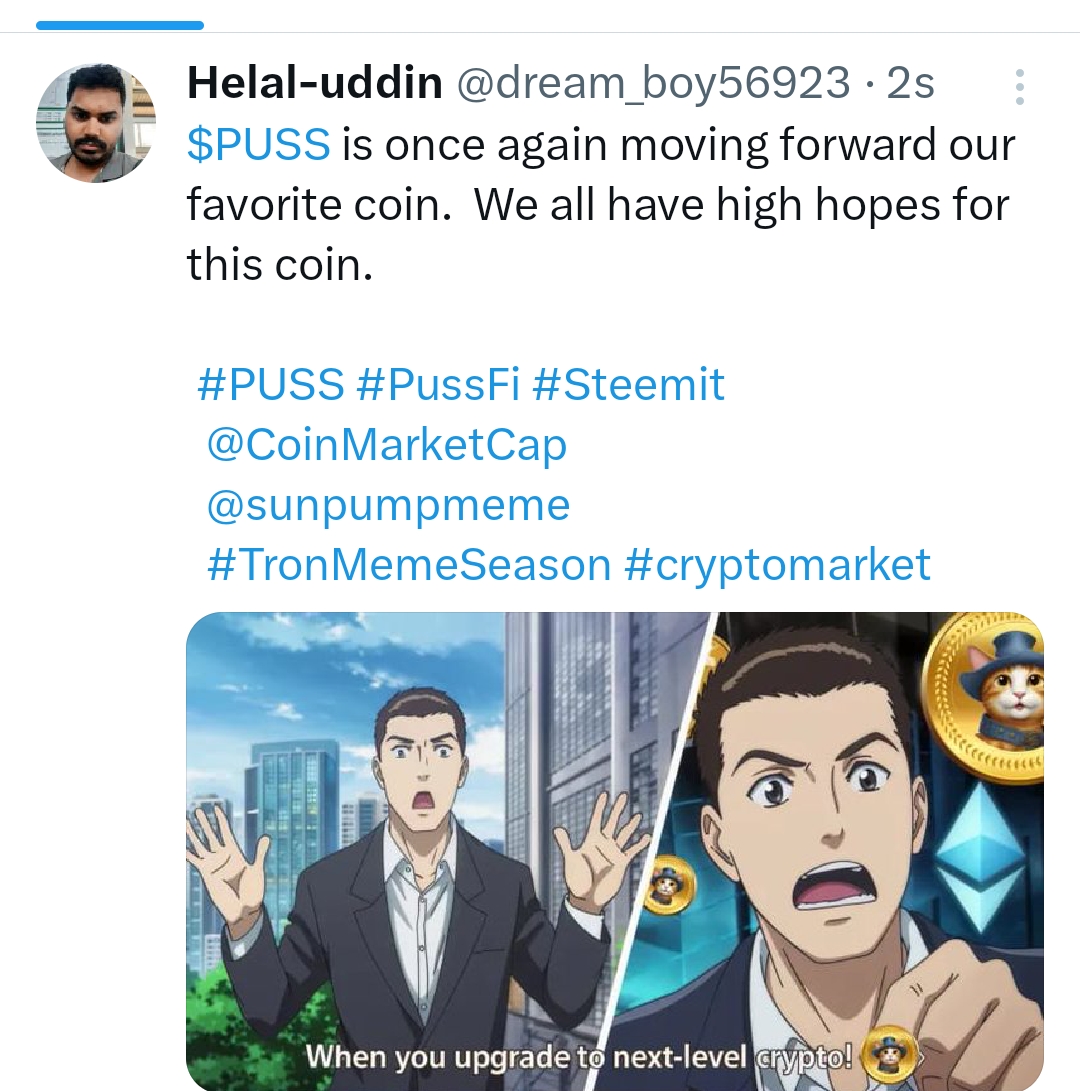Open Helal-uddin's profile avatar photo
Image resolution: width=1080 pixels, height=1091 pixels.
point(96,124)
